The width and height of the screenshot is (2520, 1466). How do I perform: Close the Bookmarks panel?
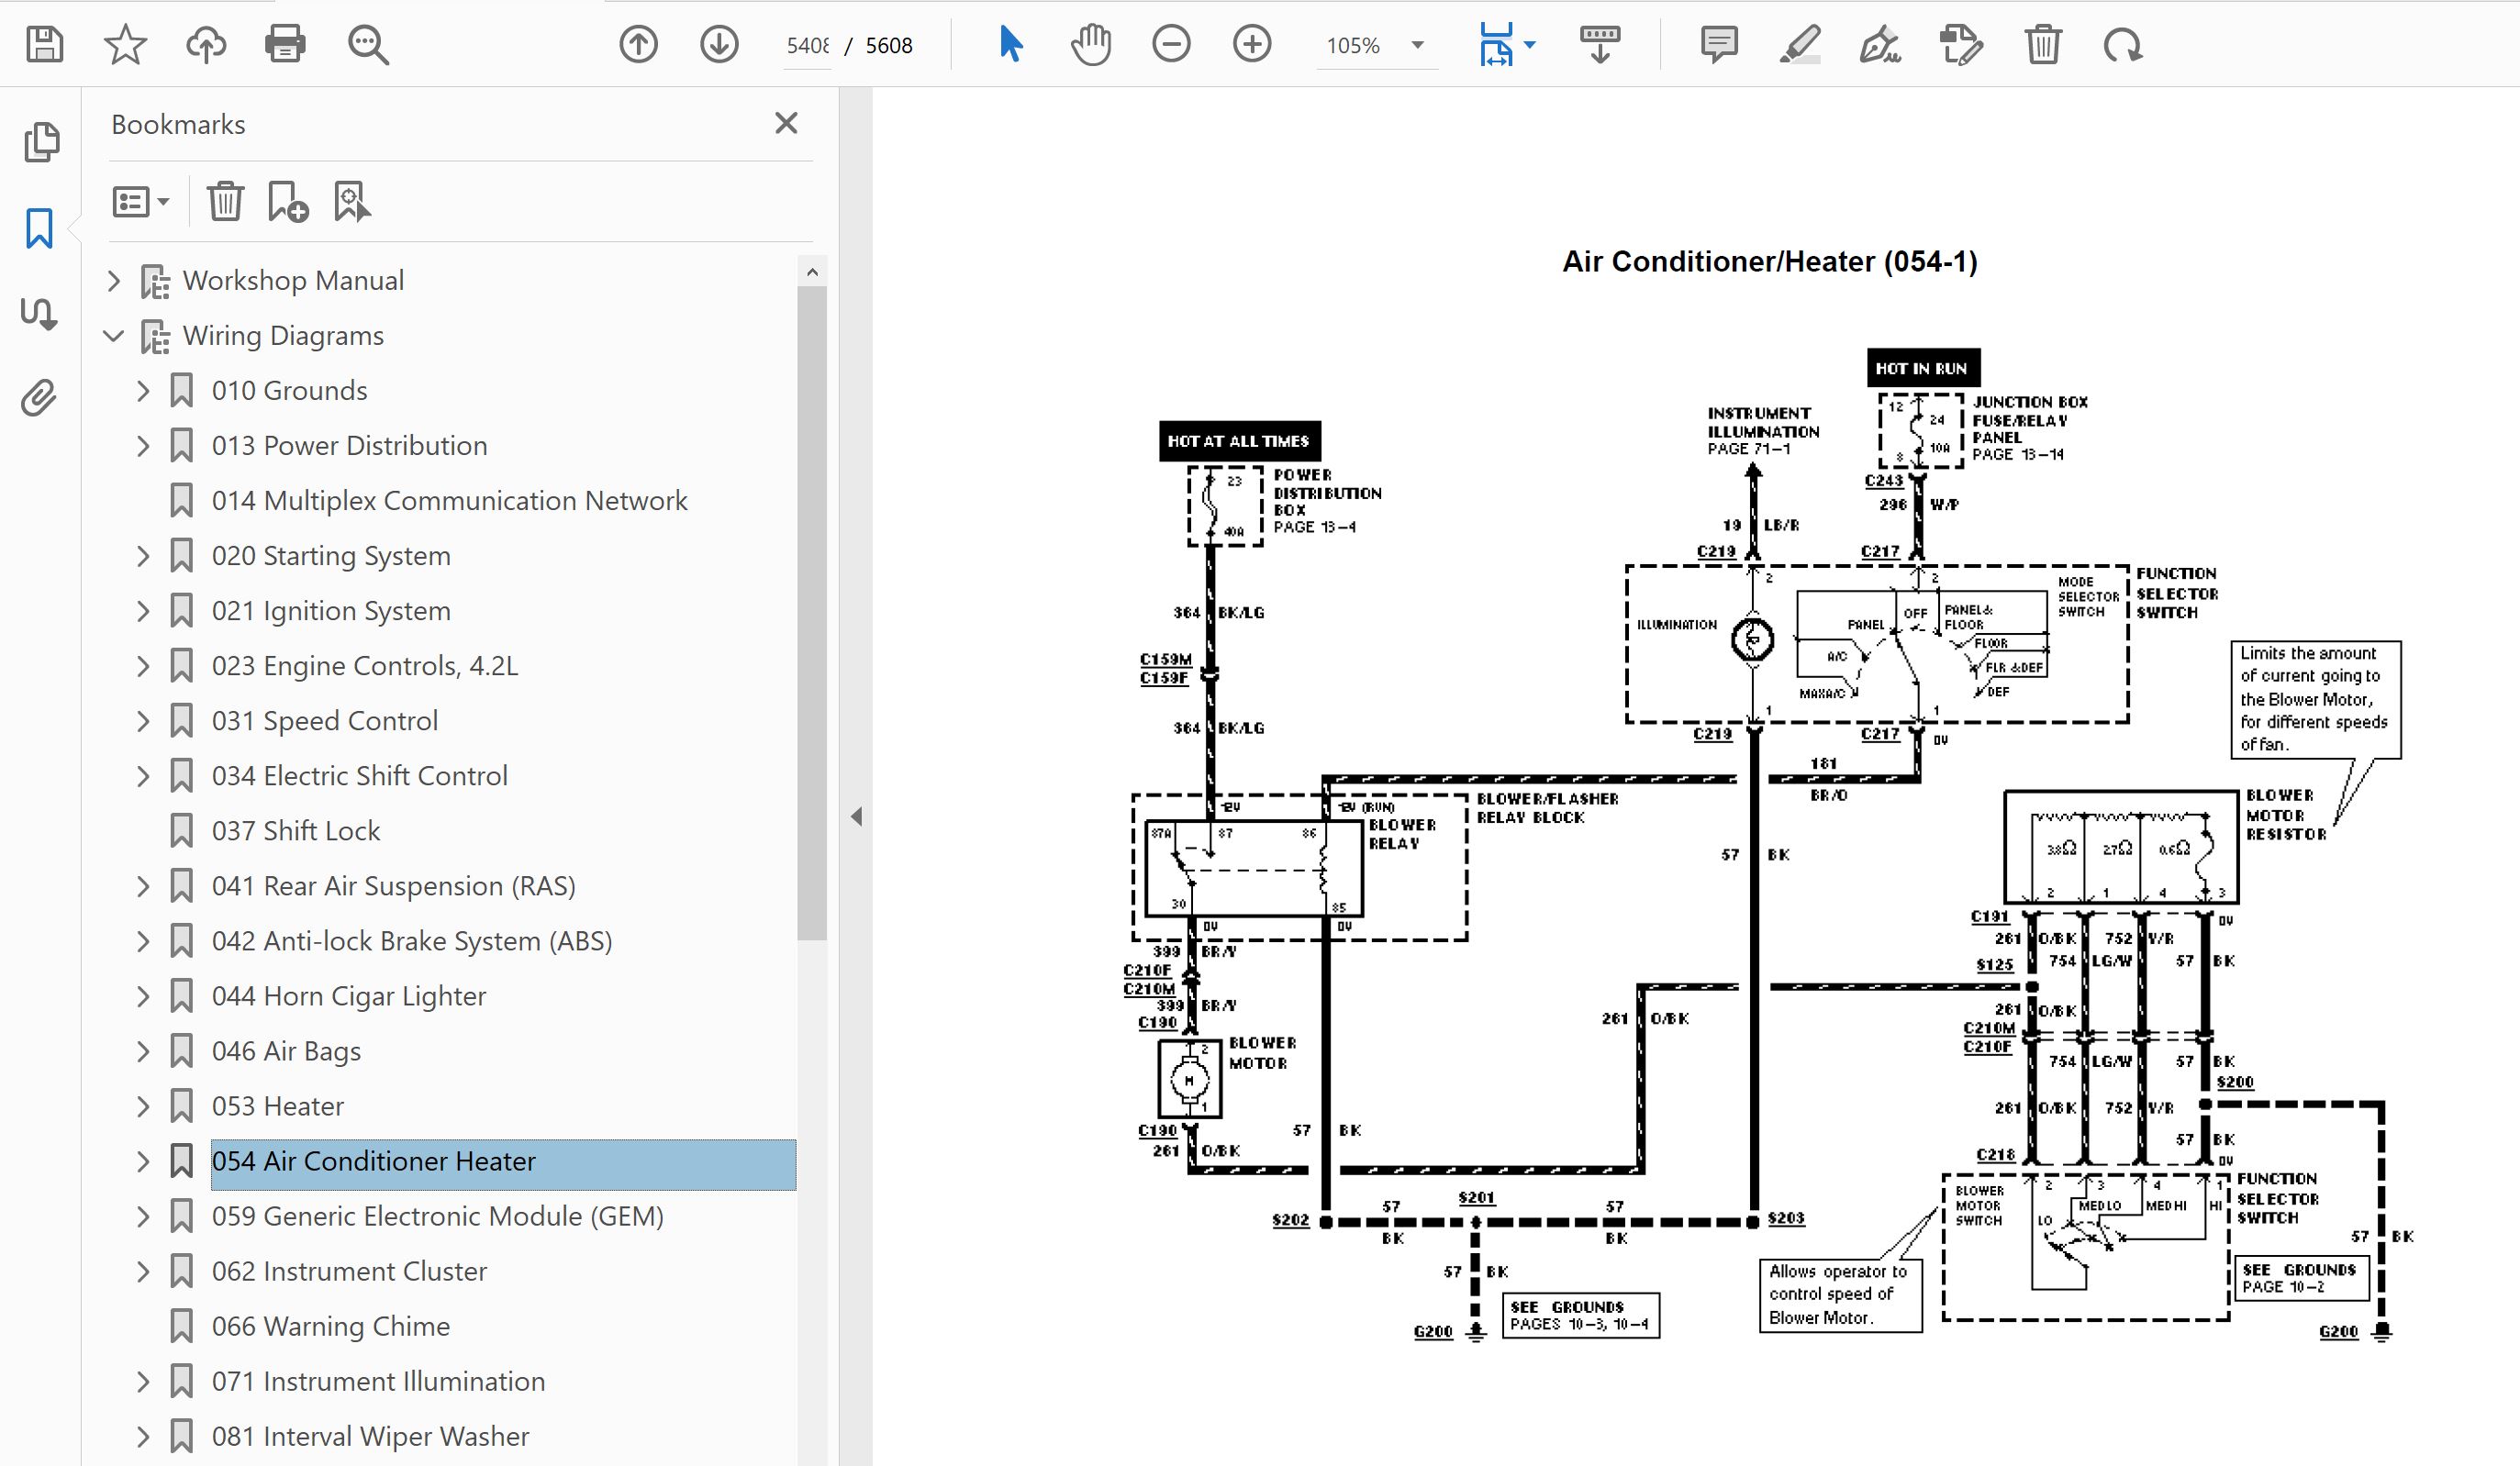click(x=786, y=123)
